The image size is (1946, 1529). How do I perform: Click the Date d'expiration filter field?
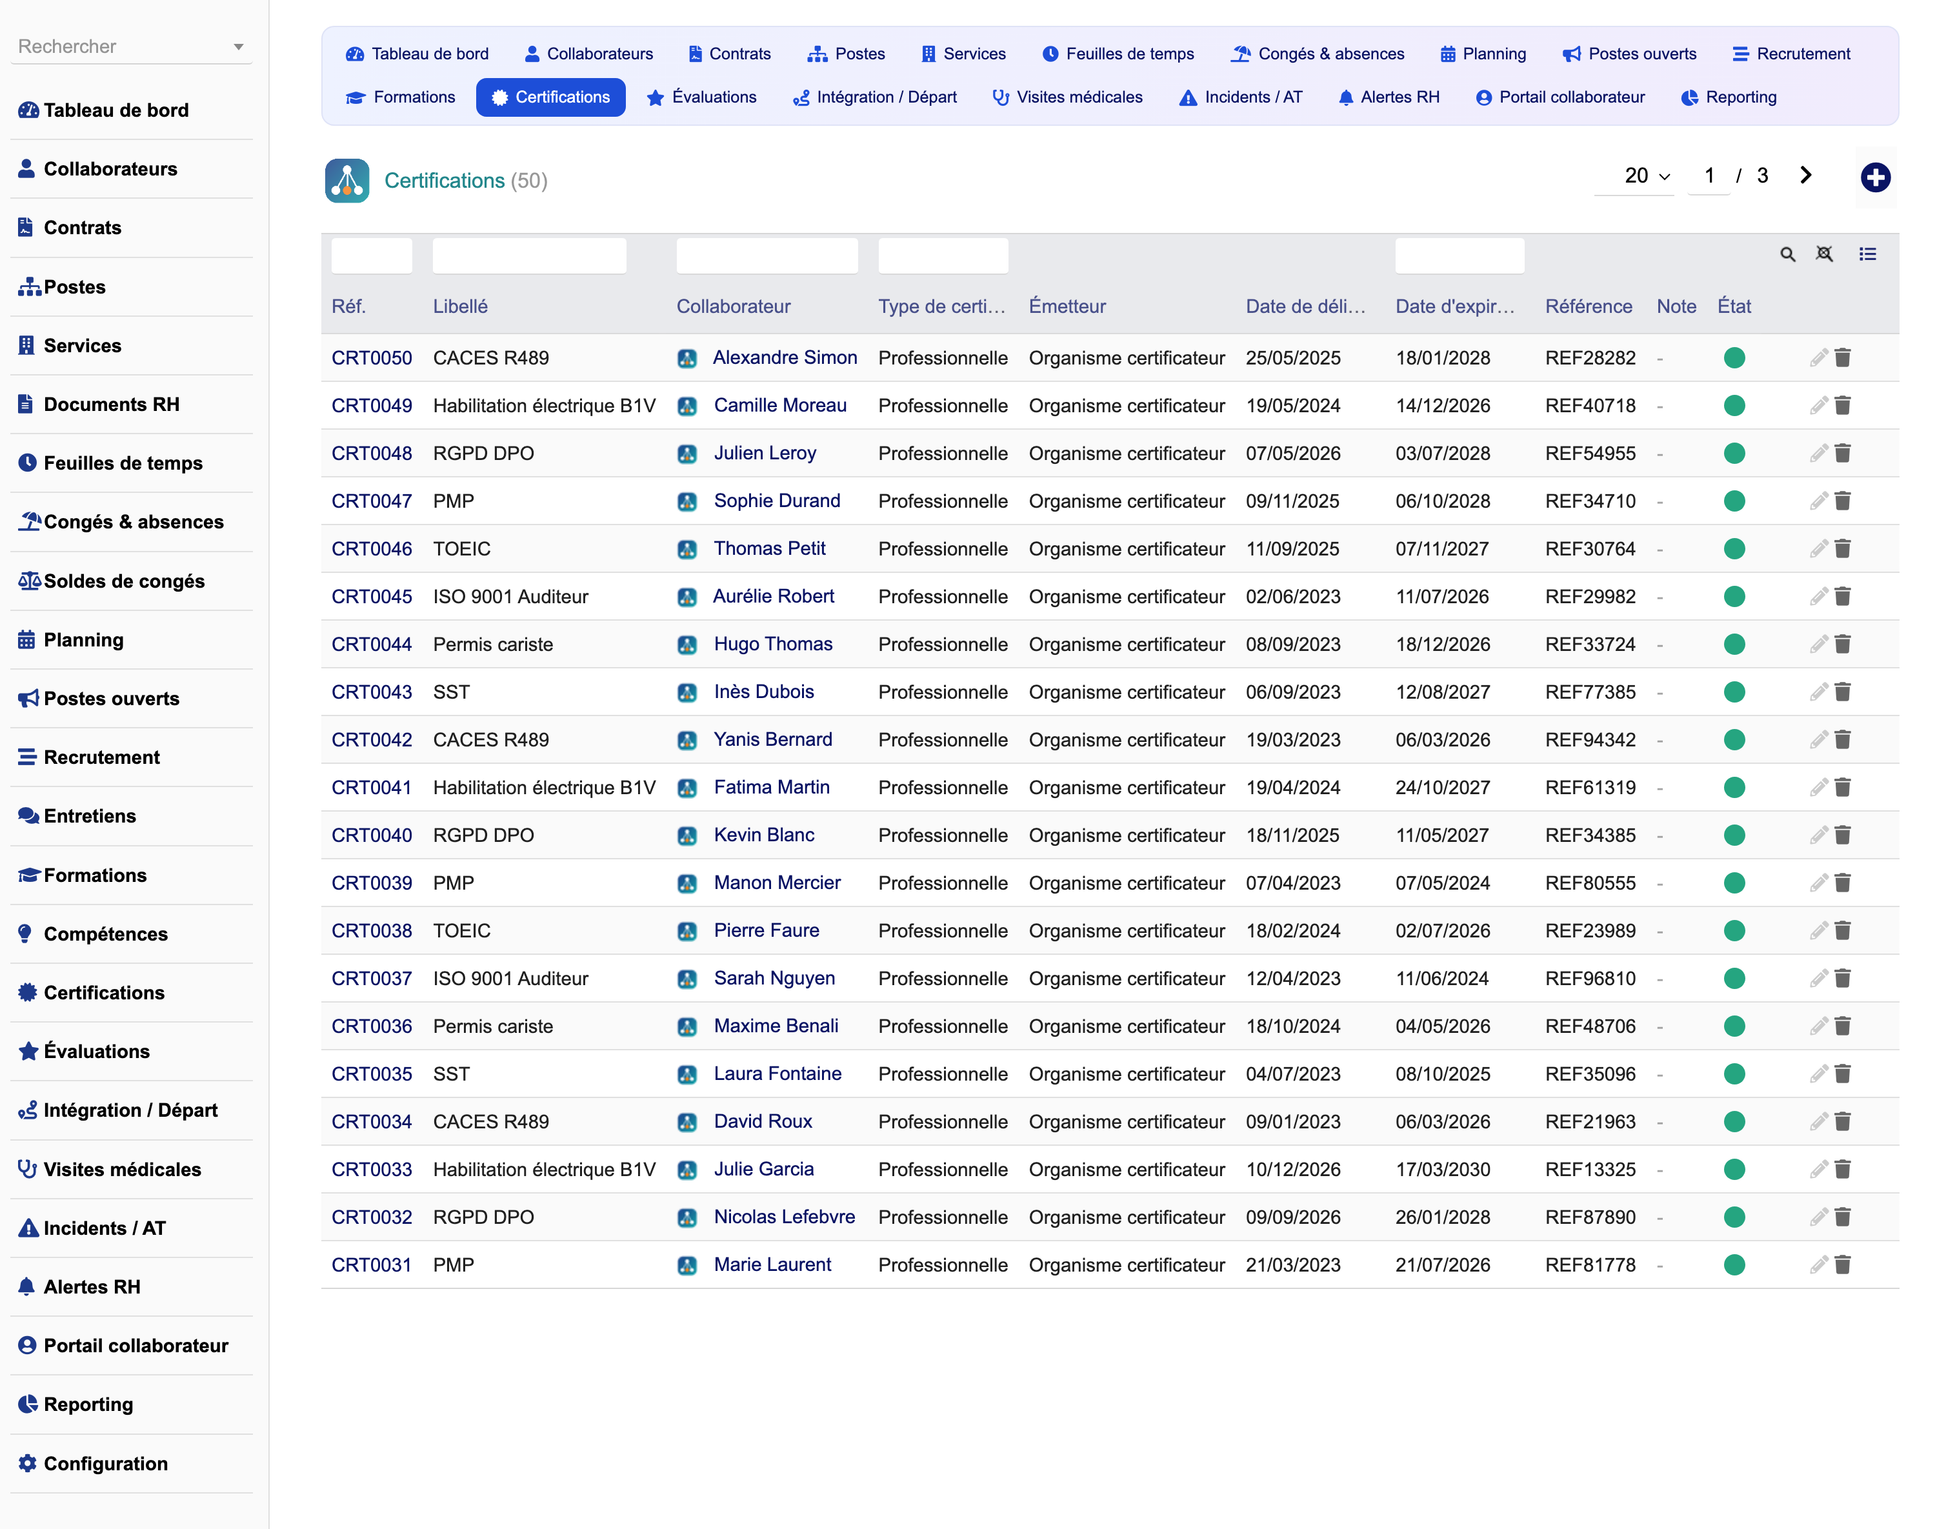[x=1460, y=256]
